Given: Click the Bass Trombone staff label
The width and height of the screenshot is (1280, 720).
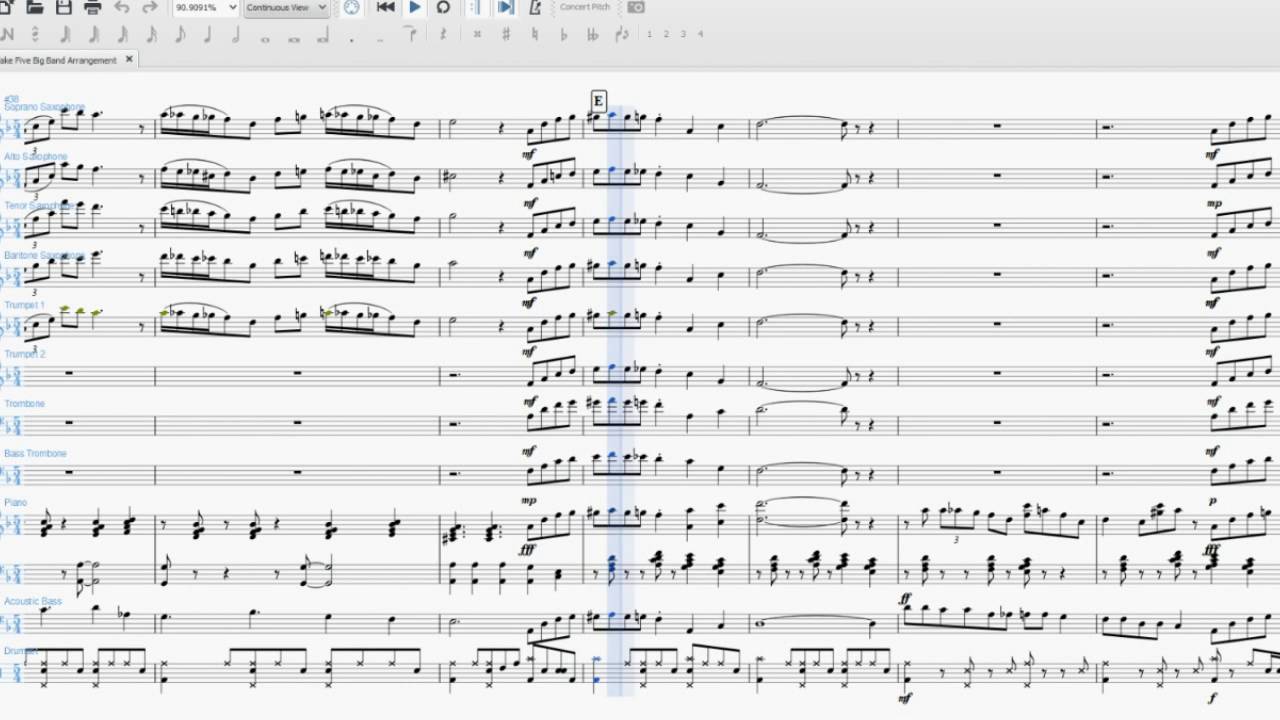Looking at the screenshot, I should tap(34, 453).
